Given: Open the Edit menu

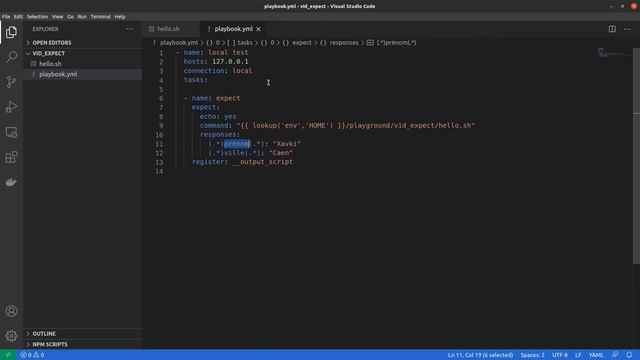Looking at the screenshot, I should (x=18, y=17).
